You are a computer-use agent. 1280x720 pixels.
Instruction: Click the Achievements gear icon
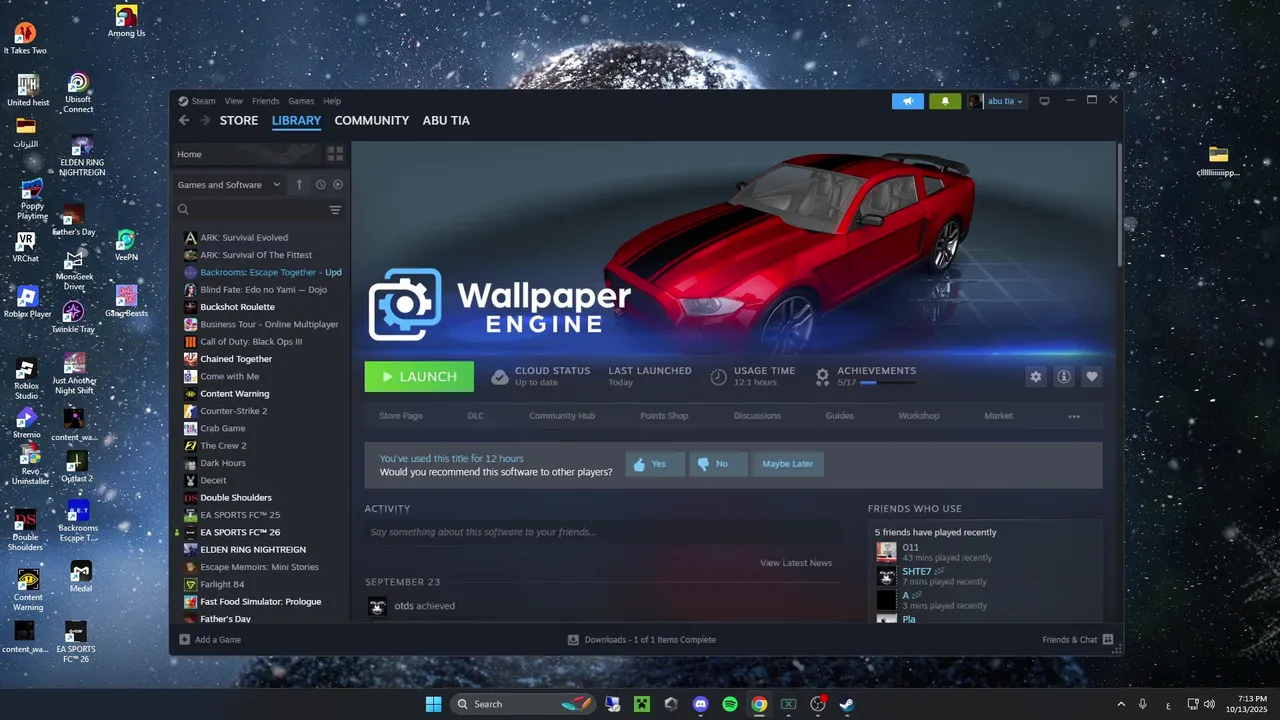pyautogui.click(x=822, y=377)
